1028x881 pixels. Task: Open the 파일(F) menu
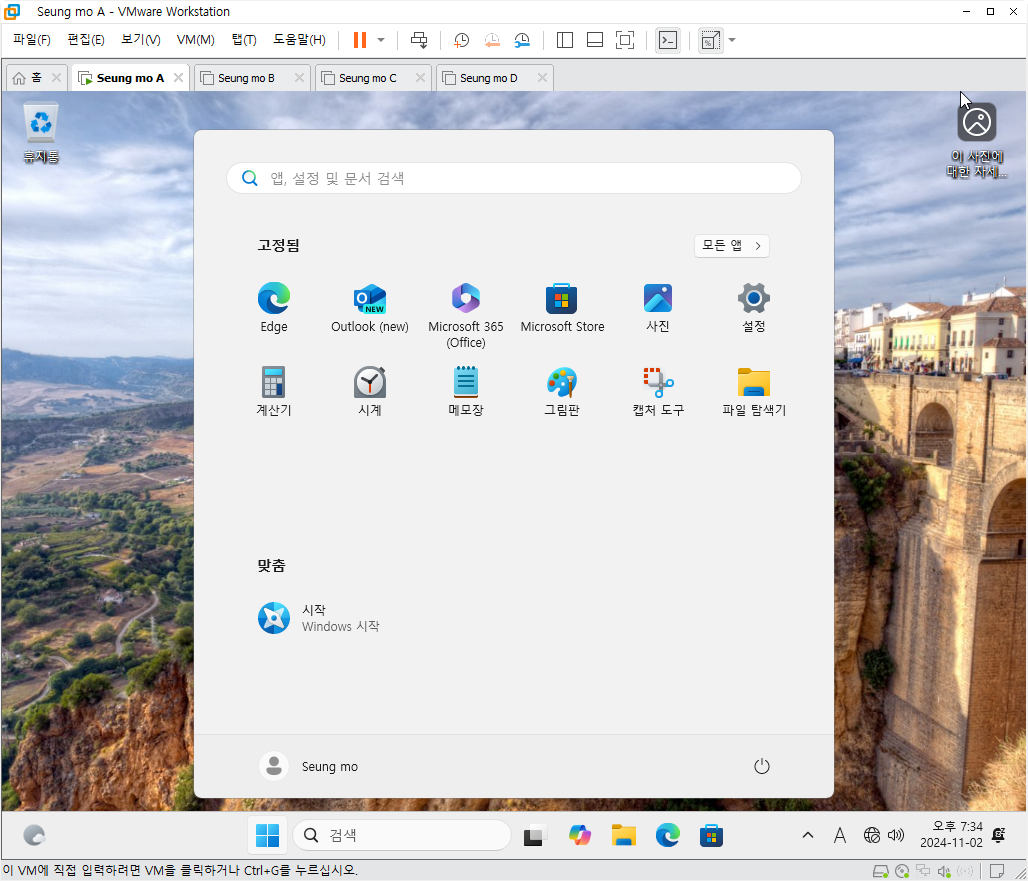pos(31,40)
